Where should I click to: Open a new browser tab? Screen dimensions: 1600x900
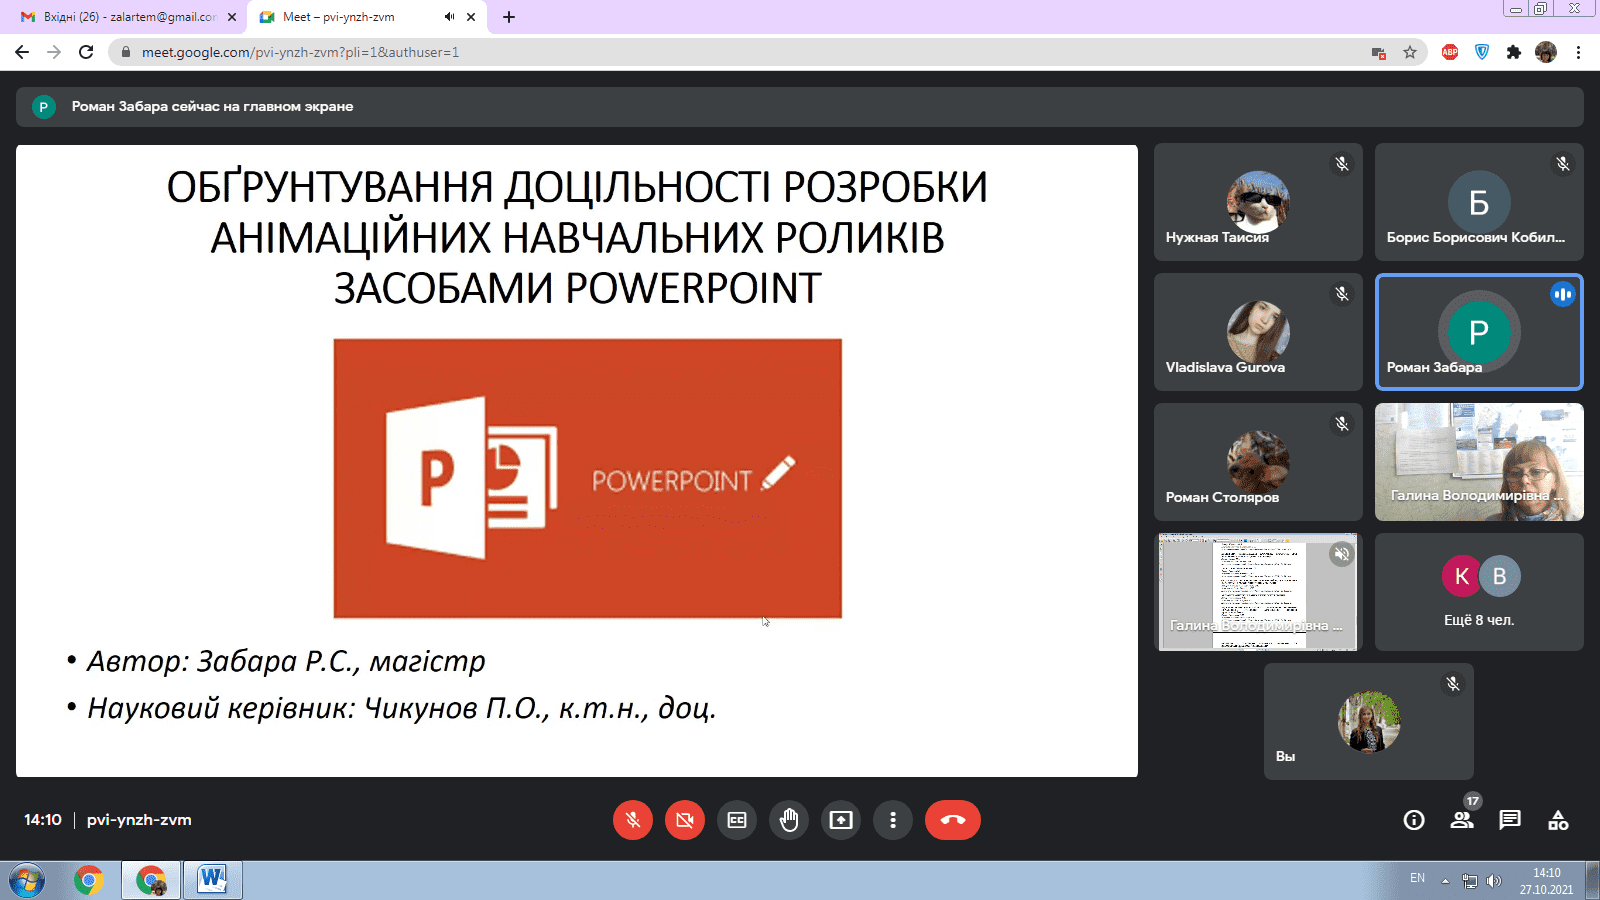point(508,17)
